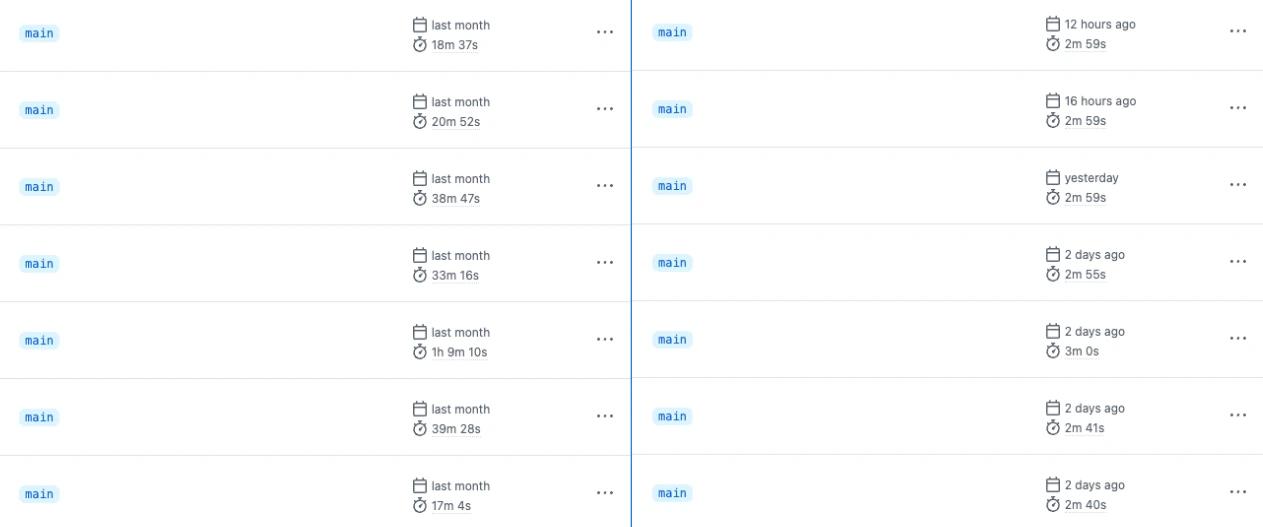Open the main branch label on the 2m 40s run

coord(672,493)
